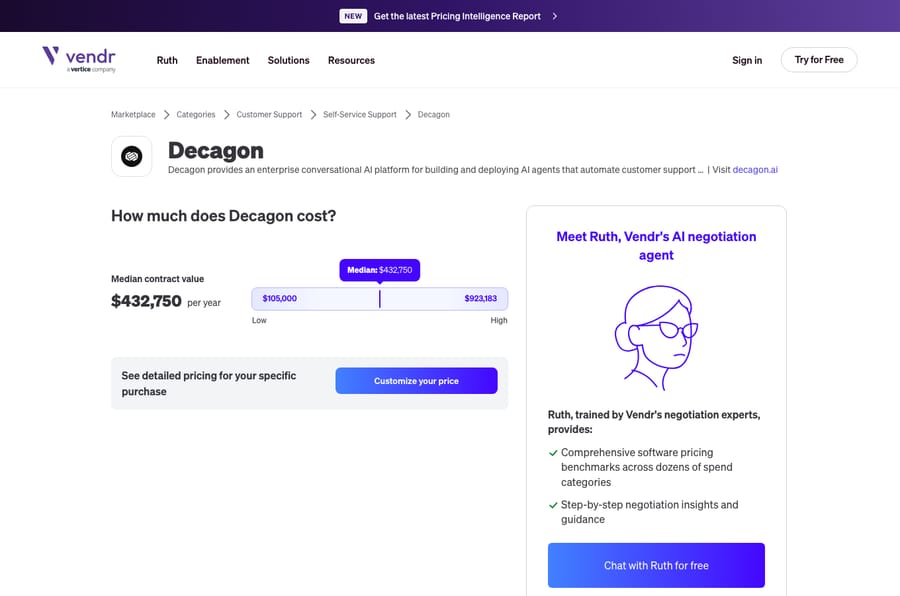Click the Customize your price button
900x596 pixels.
coord(416,381)
